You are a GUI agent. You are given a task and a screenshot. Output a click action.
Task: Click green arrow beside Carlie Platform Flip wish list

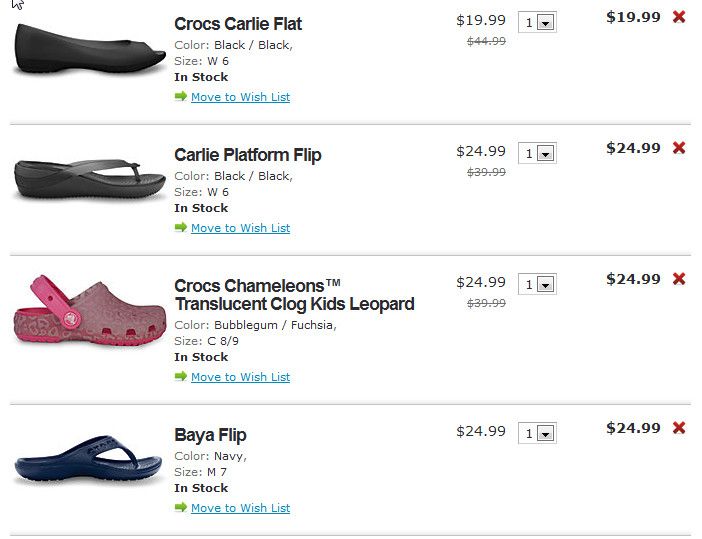pos(181,228)
